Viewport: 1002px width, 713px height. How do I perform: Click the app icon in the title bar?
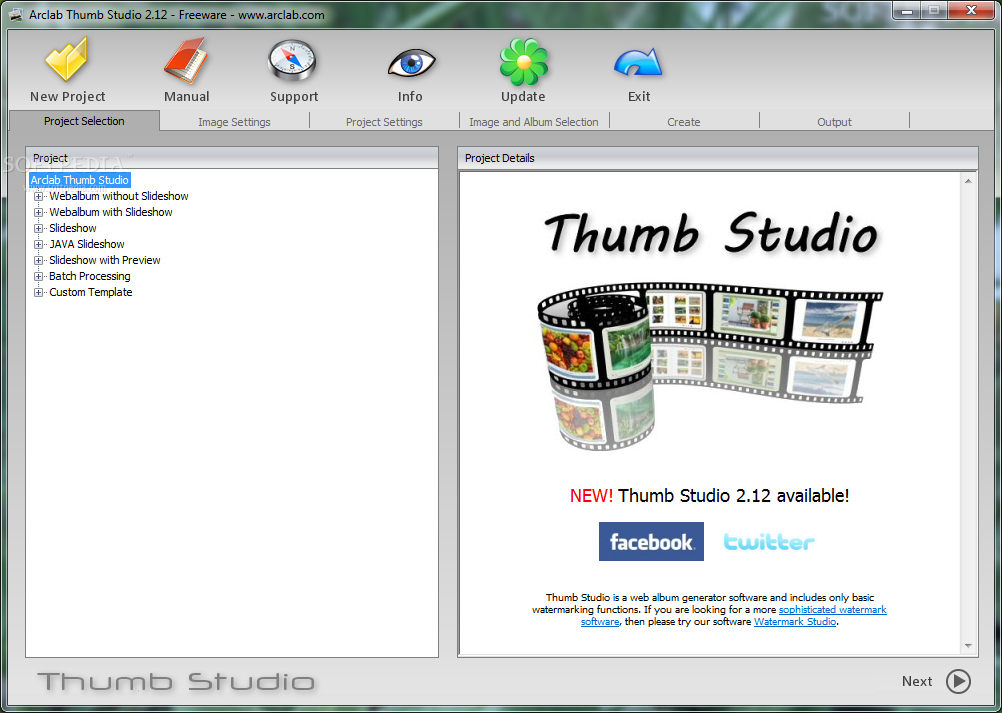pos(17,15)
